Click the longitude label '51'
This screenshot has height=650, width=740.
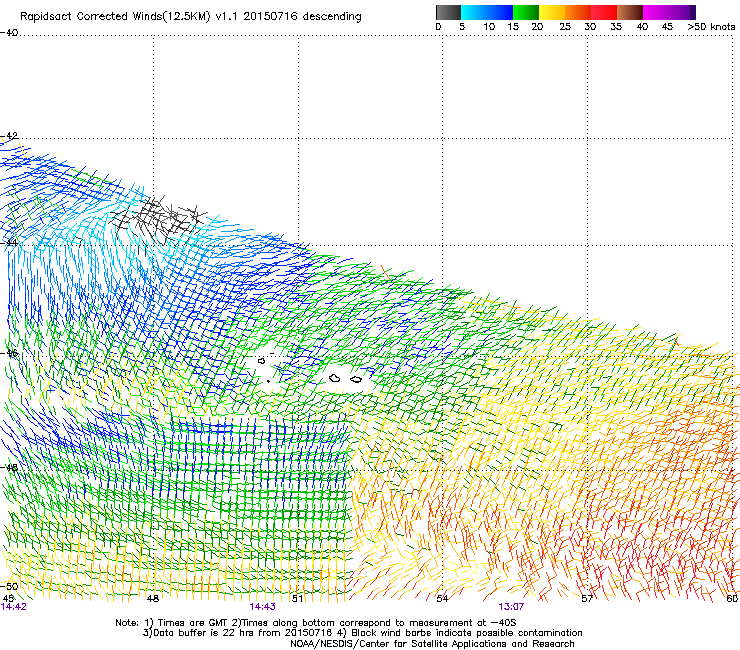click(x=297, y=599)
